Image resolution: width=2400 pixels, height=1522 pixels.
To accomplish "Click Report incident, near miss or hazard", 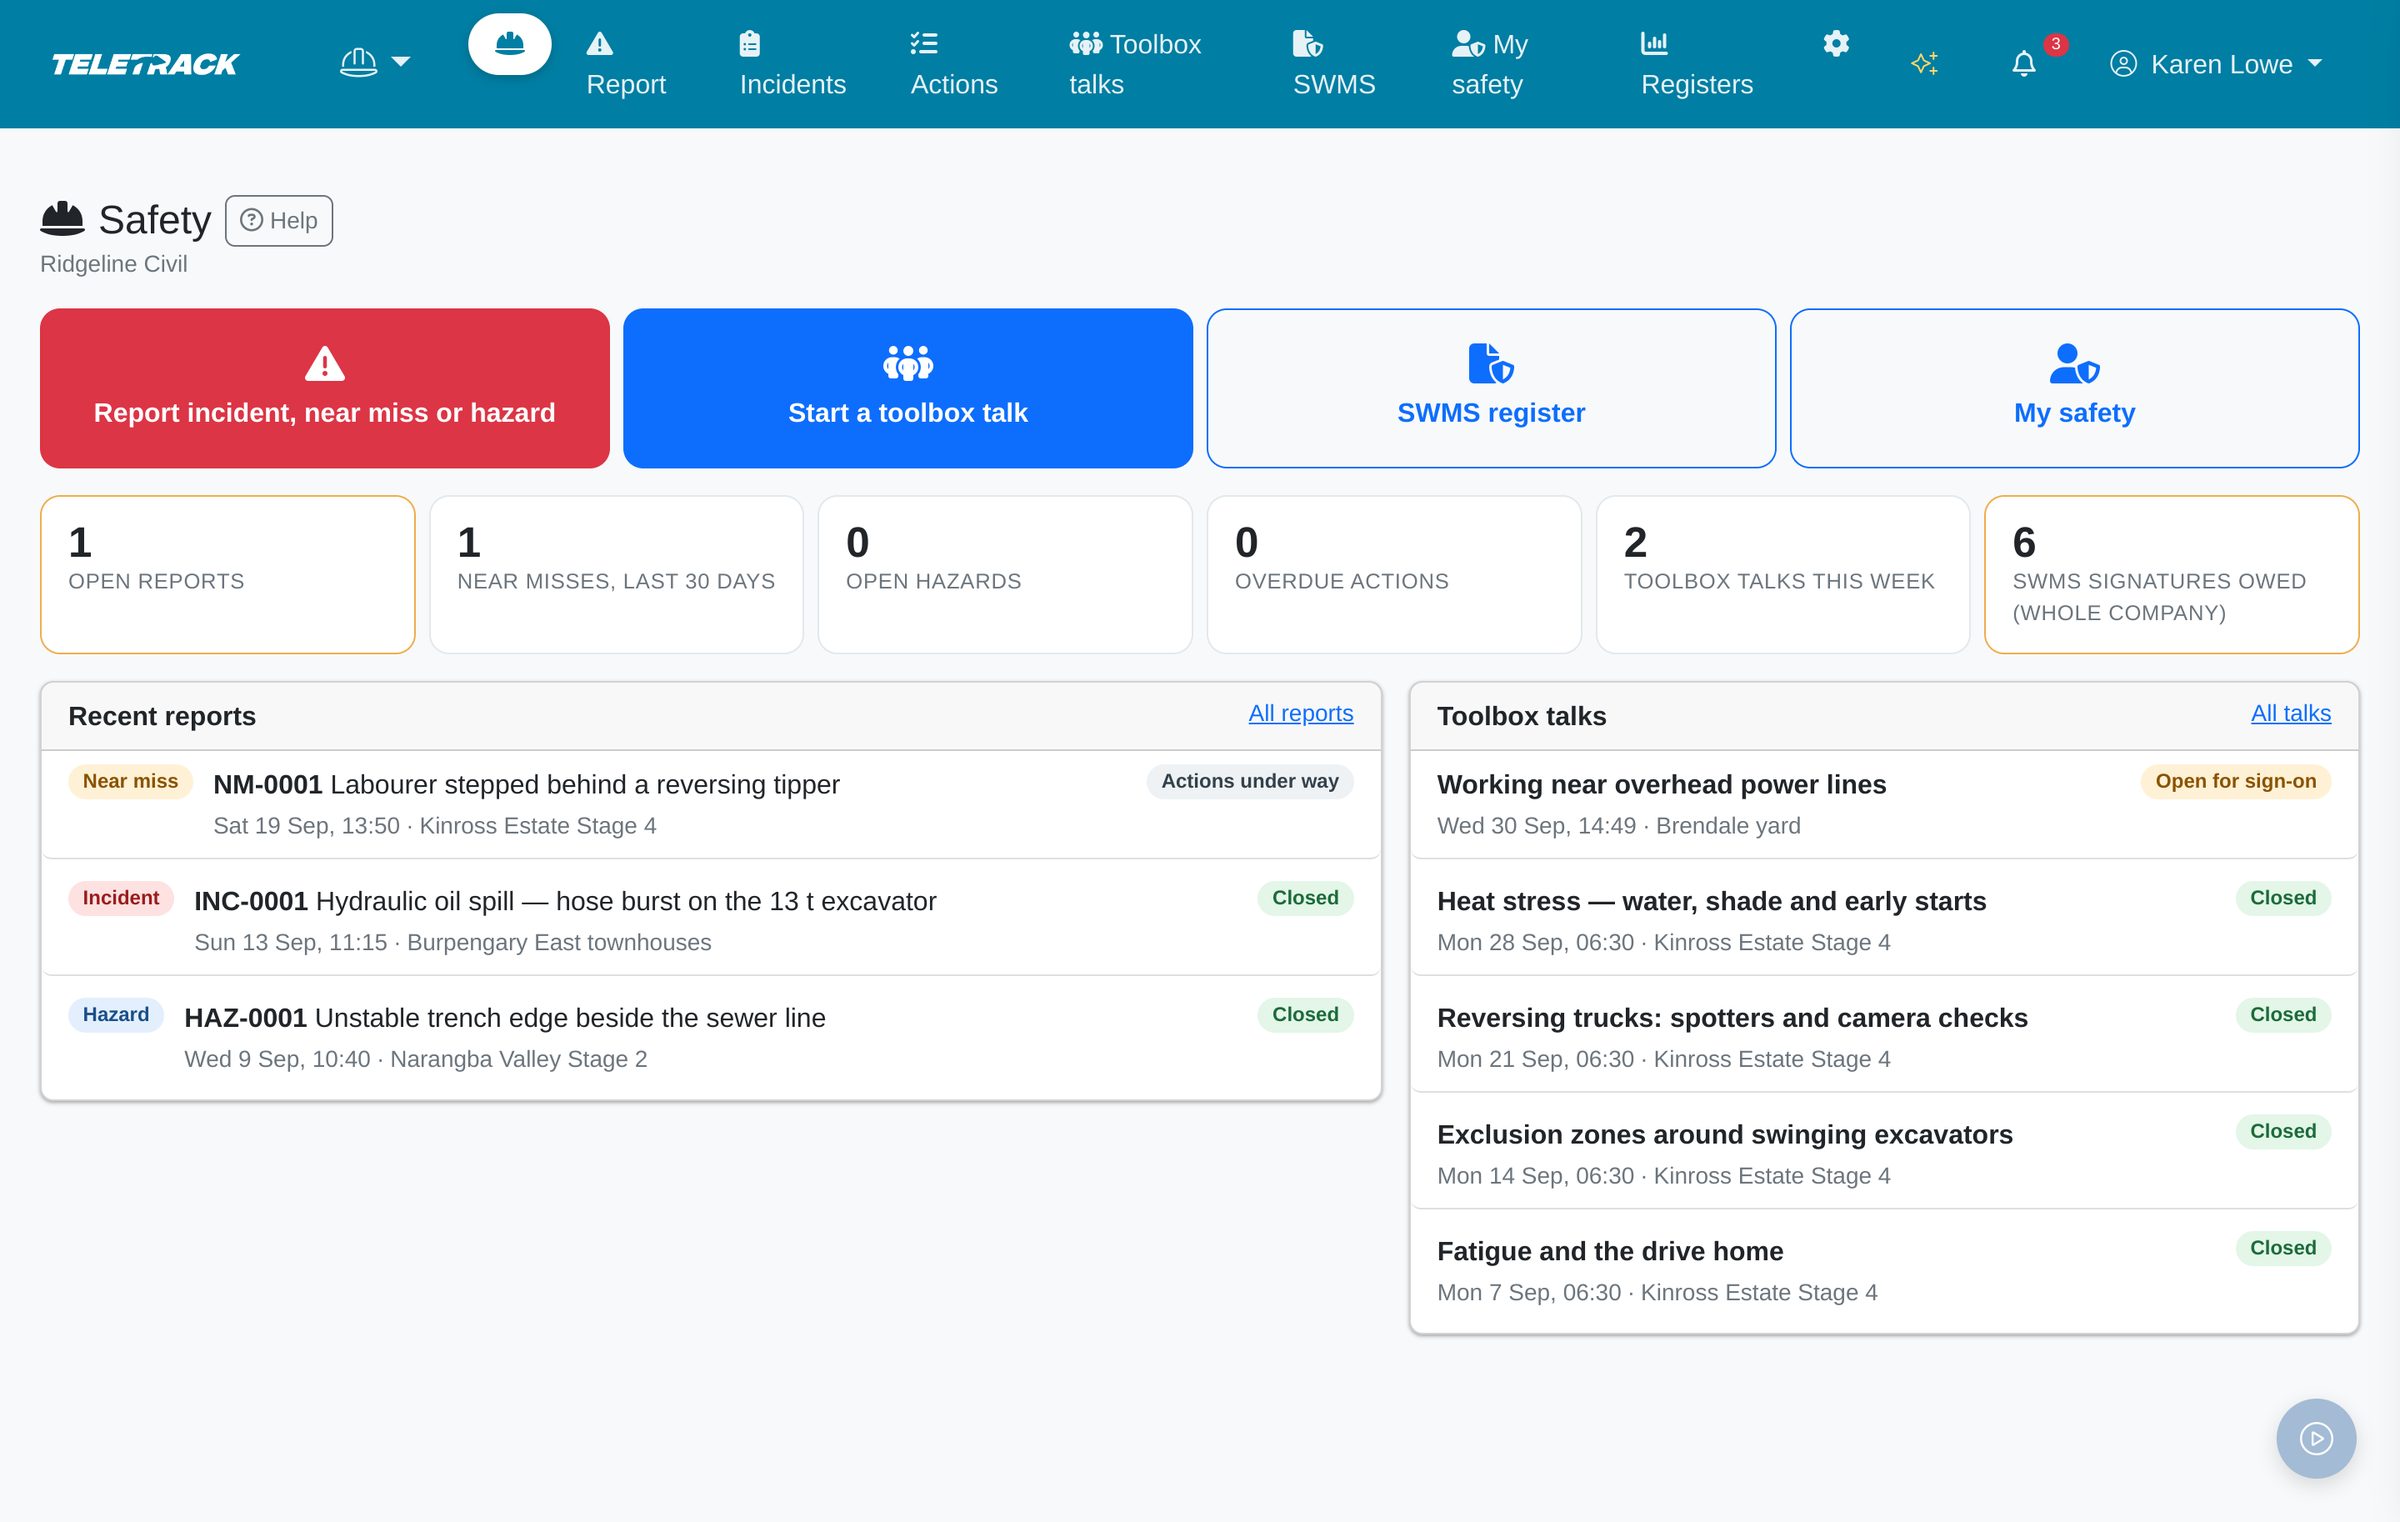I will tap(325, 388).
